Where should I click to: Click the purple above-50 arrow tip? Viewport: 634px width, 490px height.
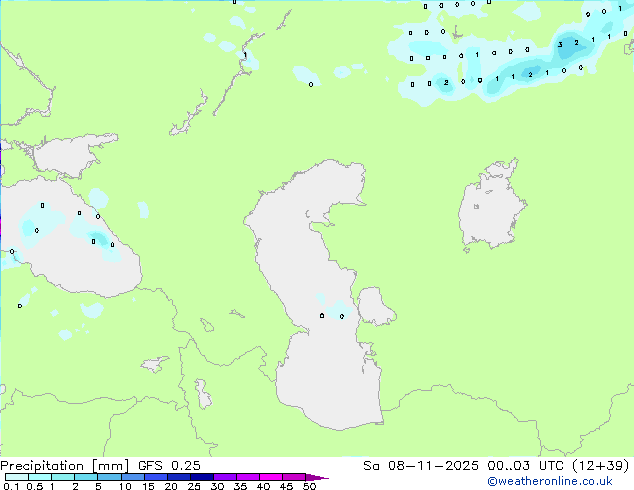click(x=317, y=477)
